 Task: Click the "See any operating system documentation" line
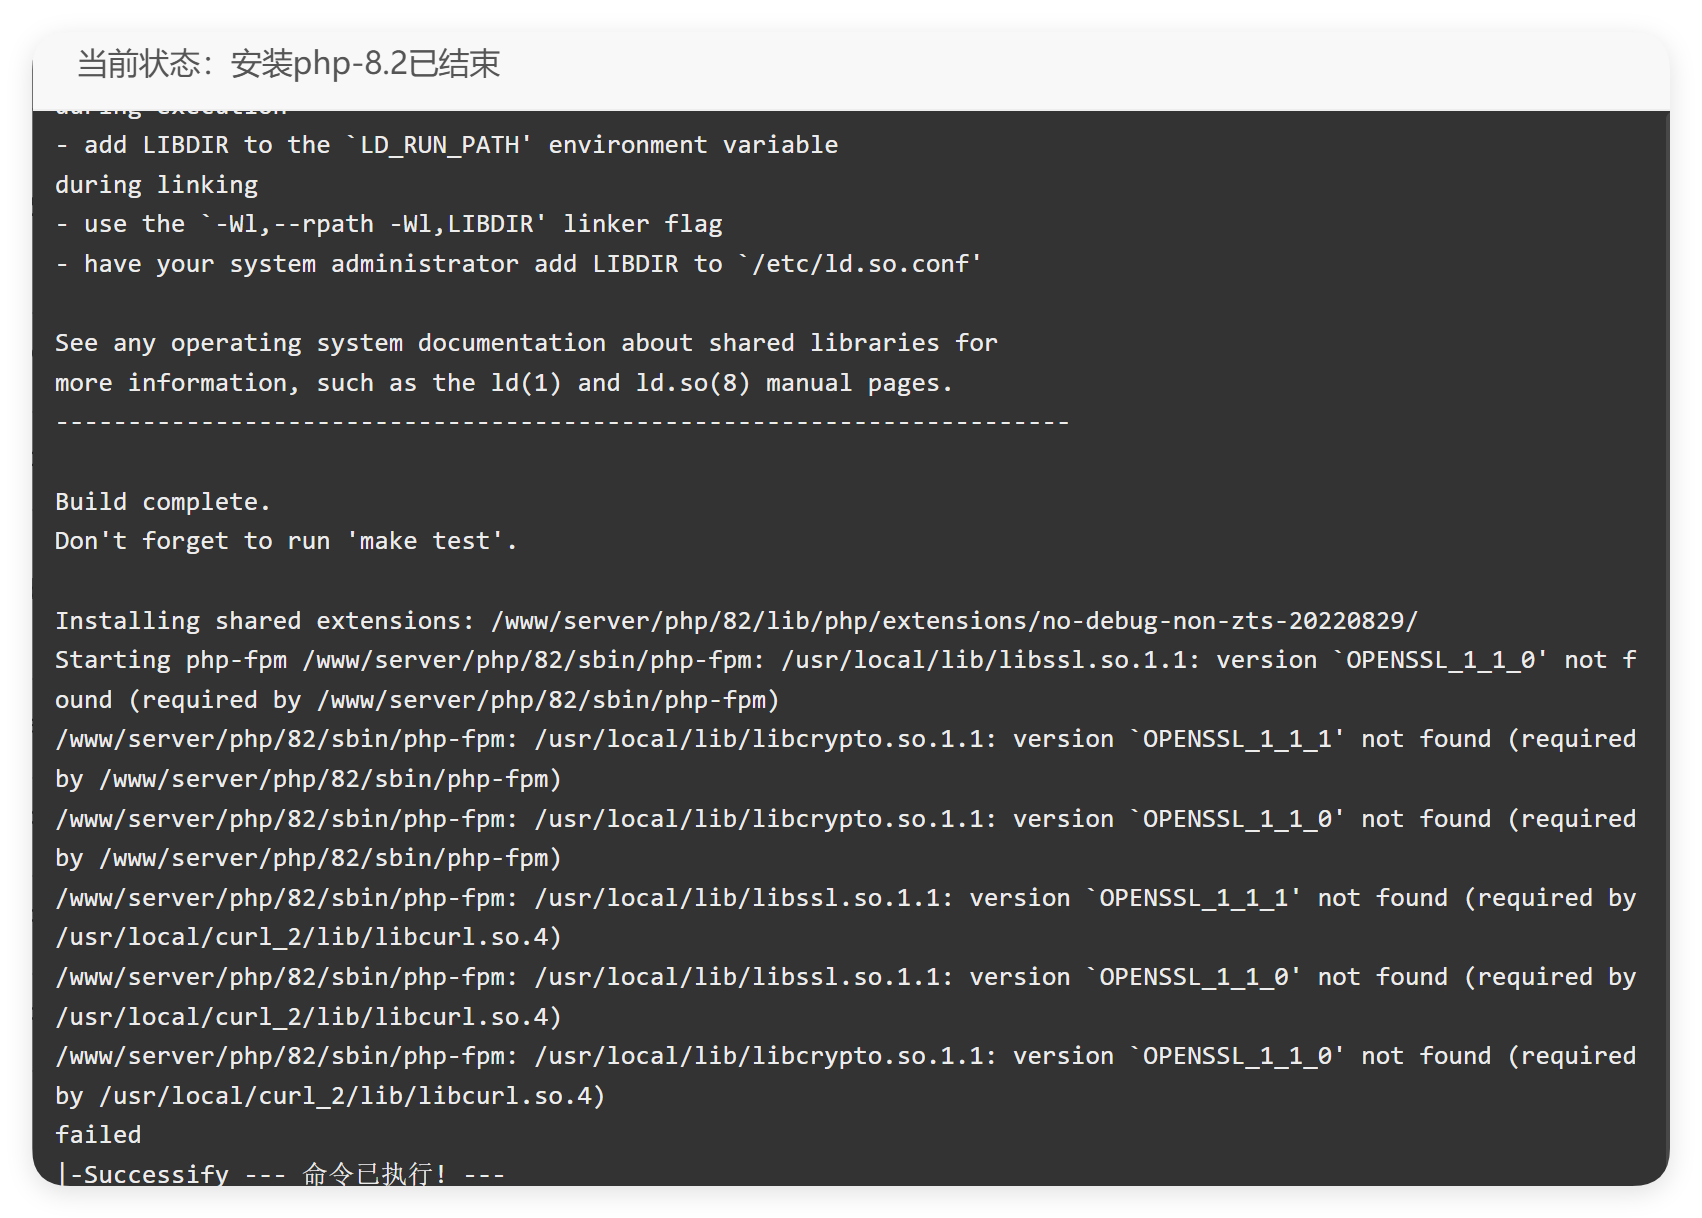tap(526, 343)
